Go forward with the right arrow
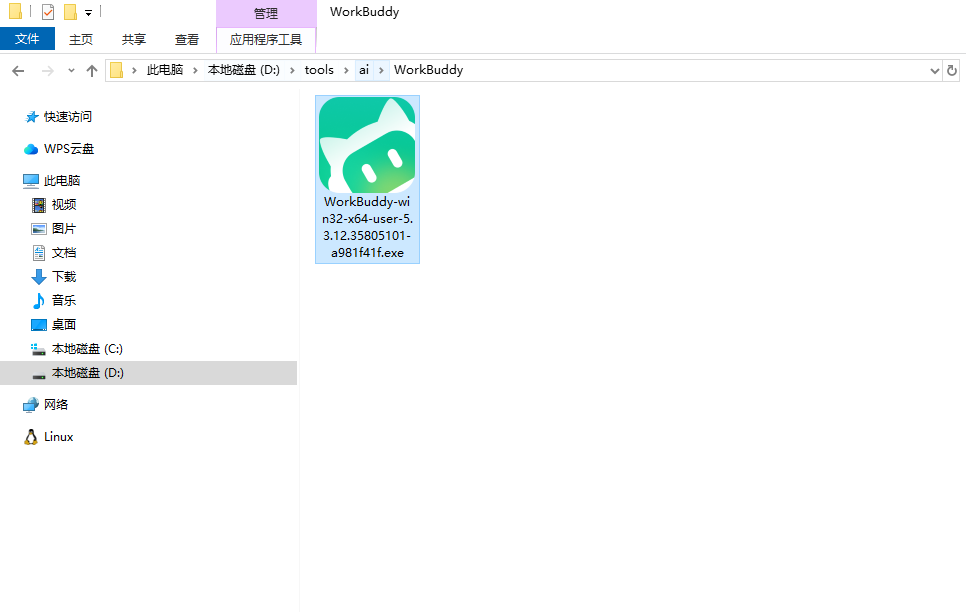 [x=47, y=71]
